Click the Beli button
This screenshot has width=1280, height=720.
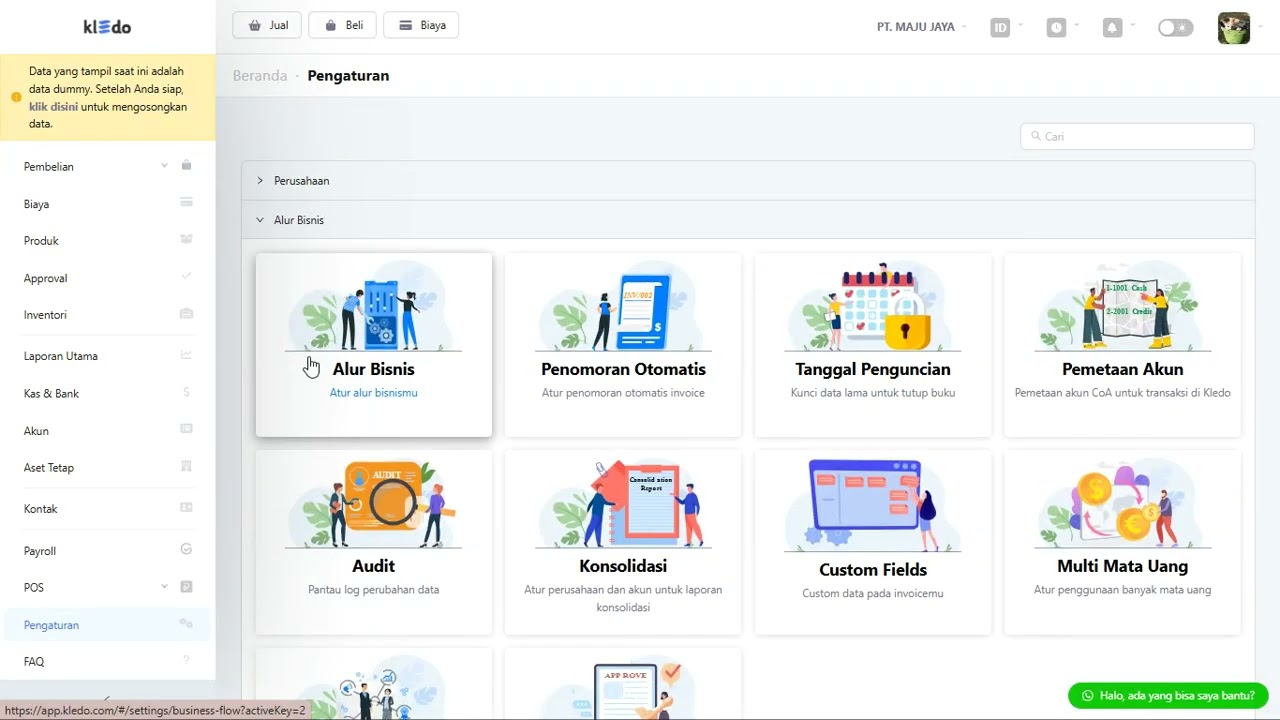343,25
